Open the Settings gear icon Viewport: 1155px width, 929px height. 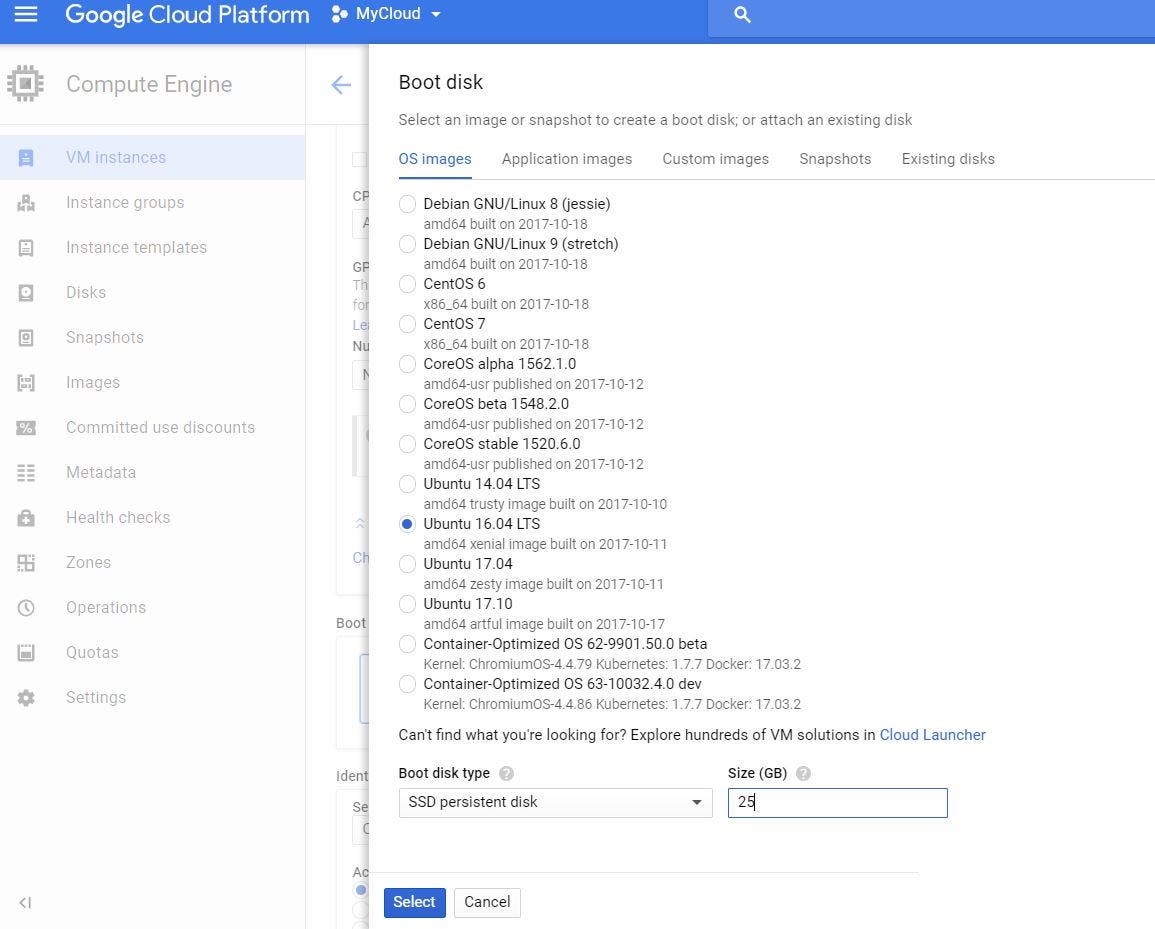pos(26,697)
